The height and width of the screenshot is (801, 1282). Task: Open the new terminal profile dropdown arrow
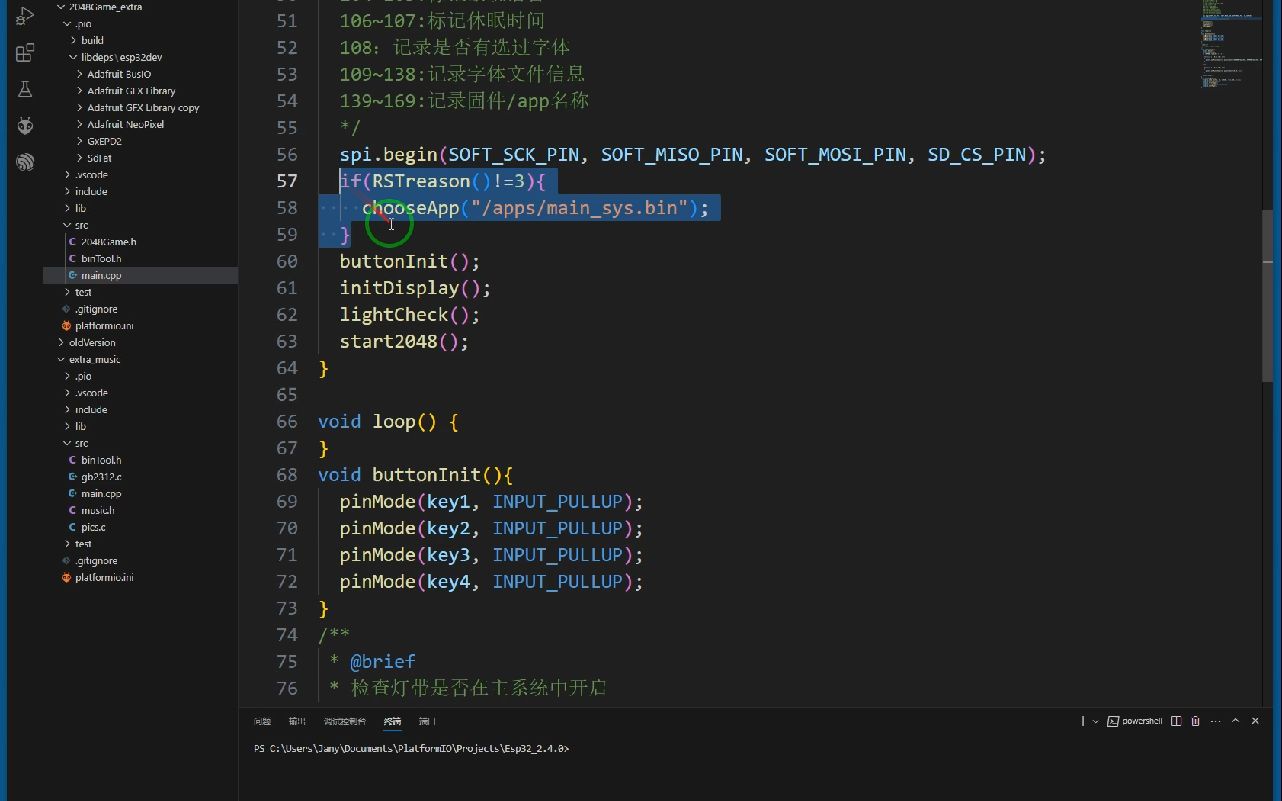click(x=1095, y=721)
